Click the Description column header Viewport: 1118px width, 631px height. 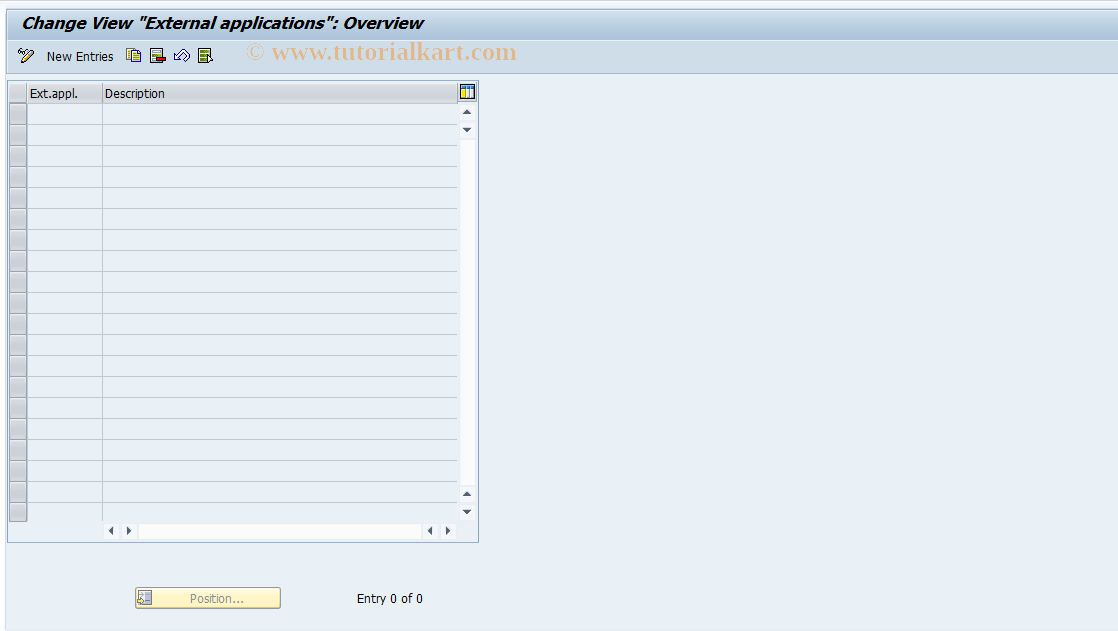point(280,93)
